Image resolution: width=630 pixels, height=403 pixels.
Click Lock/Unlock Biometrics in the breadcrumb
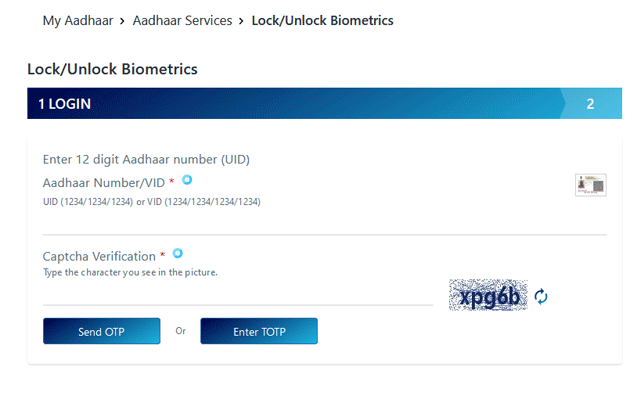pos(322,21)
